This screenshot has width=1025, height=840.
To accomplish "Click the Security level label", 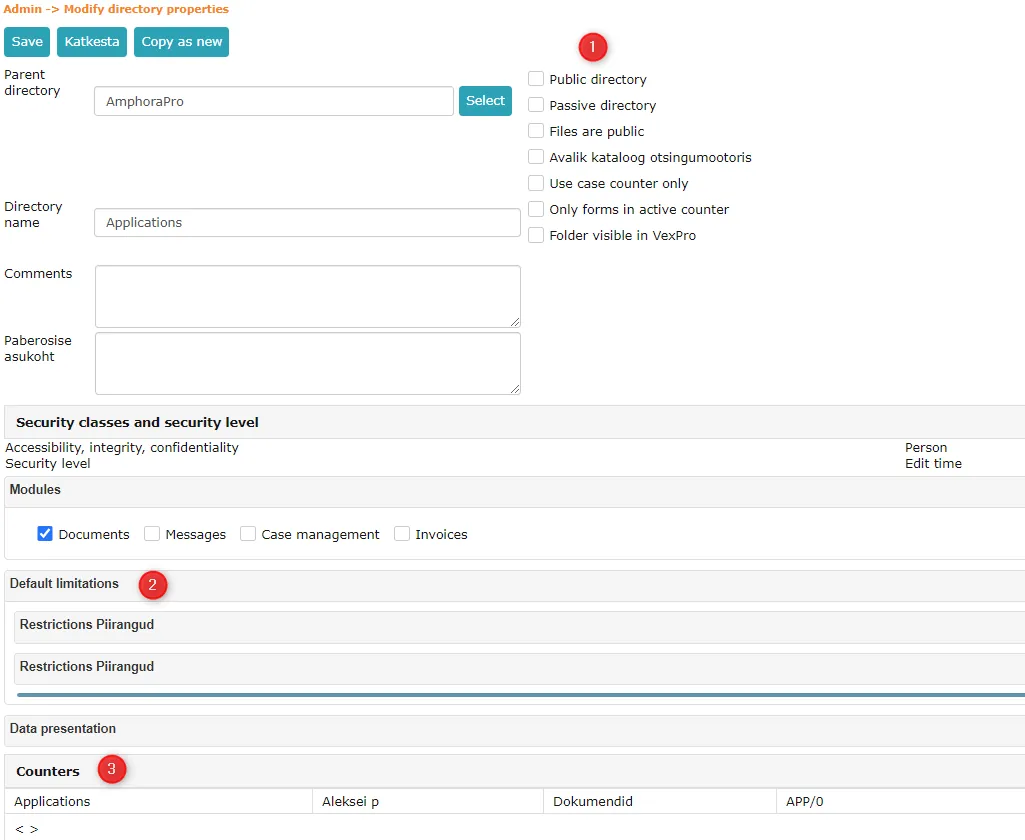I will [48, 463].
